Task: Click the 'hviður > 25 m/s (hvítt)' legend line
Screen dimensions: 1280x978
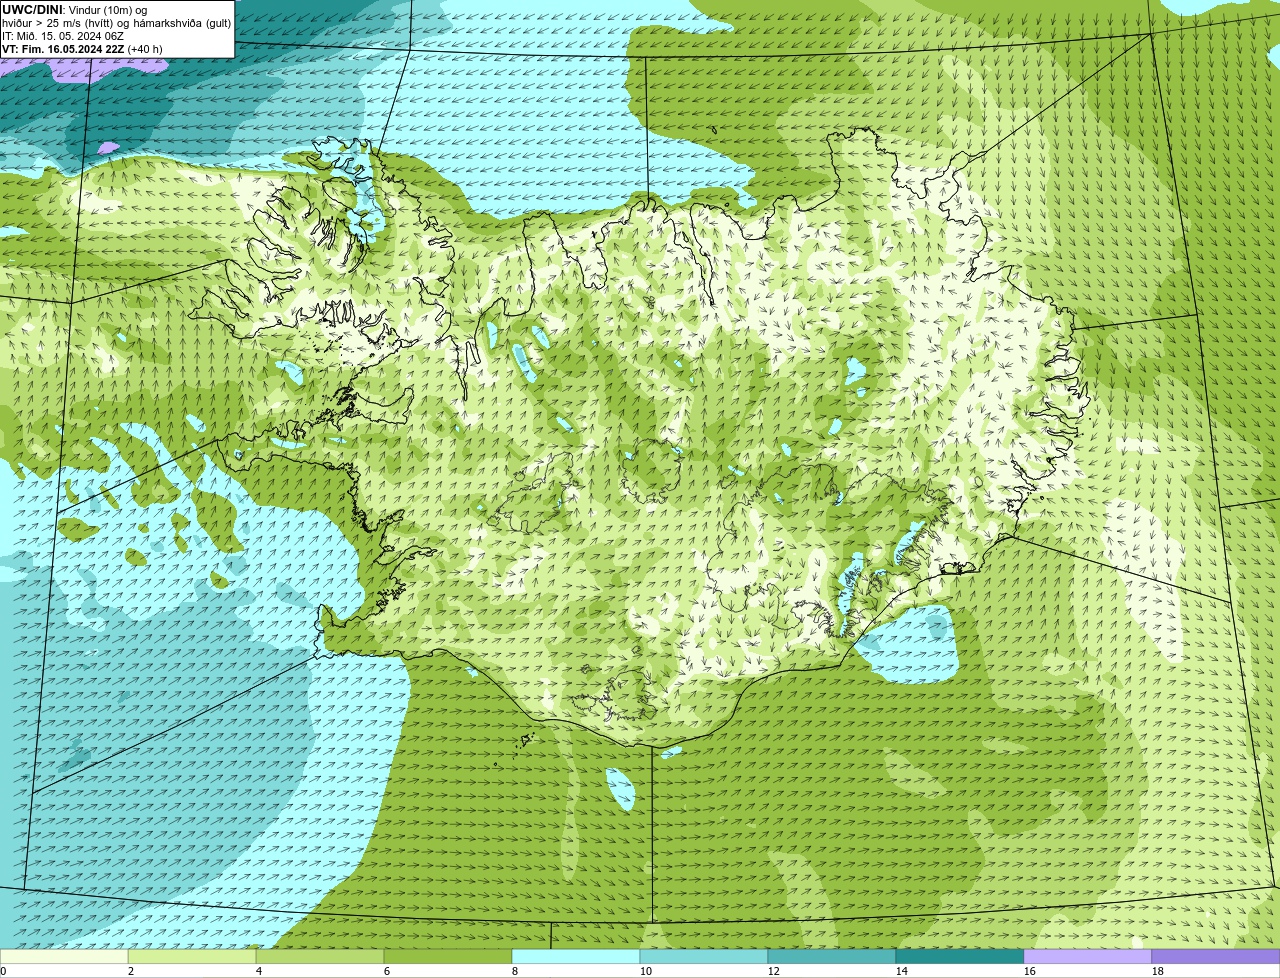Action: [x=59, y=23]
